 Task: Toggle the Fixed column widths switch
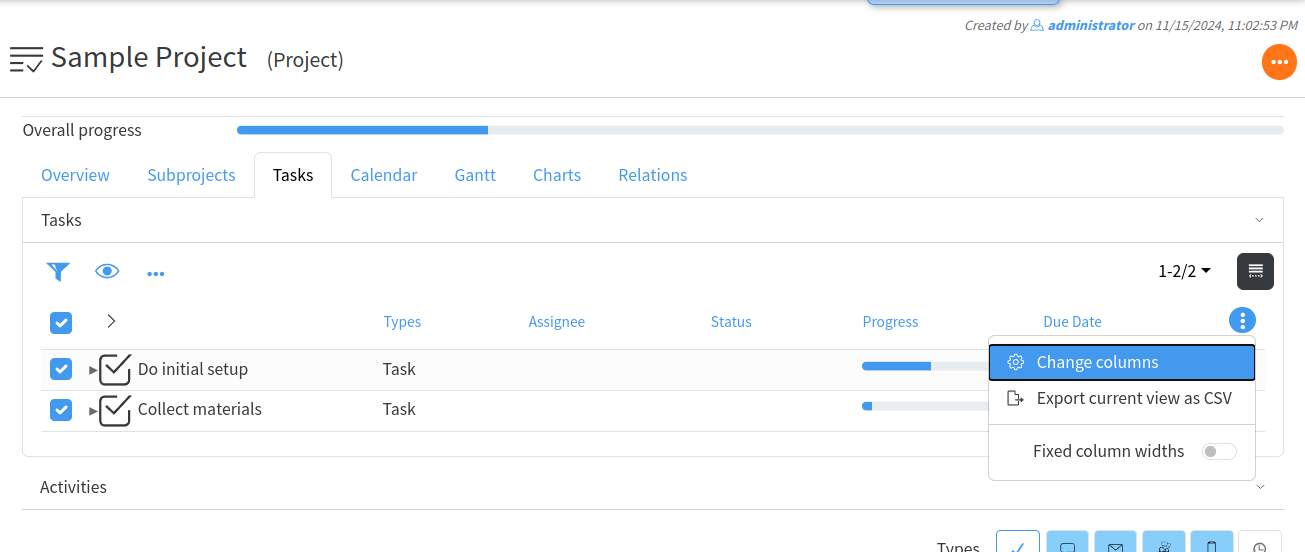point(1219,452)
